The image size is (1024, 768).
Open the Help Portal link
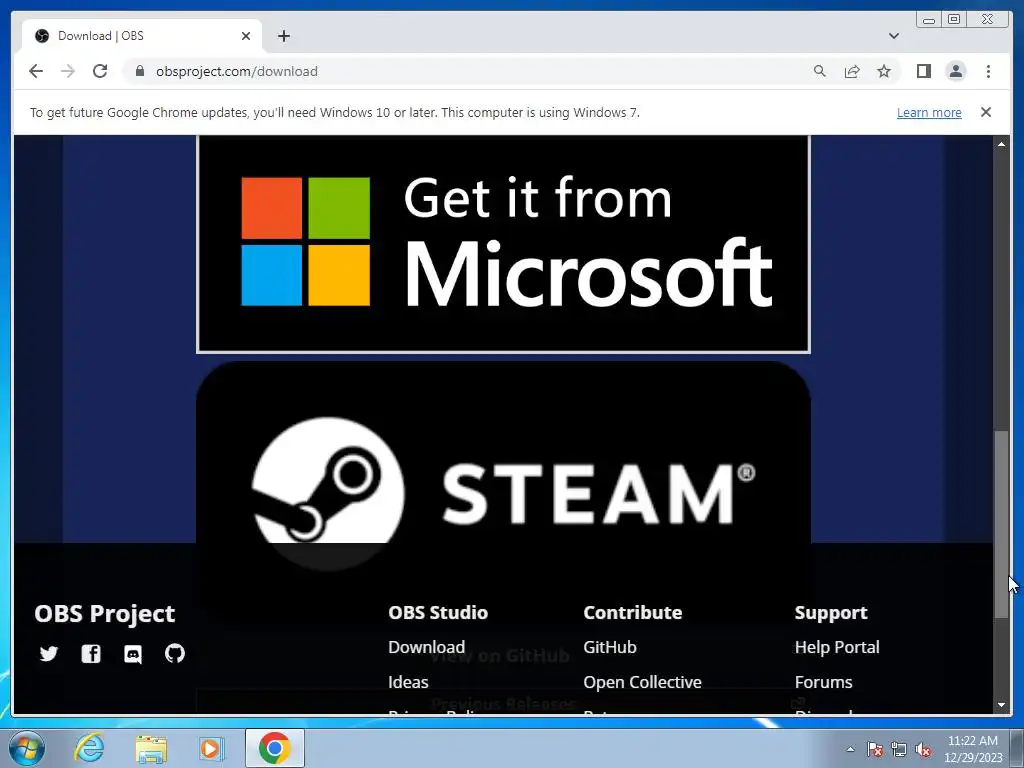837,647
